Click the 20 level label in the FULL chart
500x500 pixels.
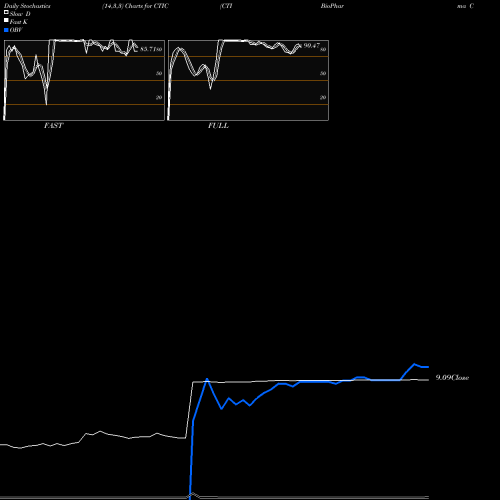323,97
